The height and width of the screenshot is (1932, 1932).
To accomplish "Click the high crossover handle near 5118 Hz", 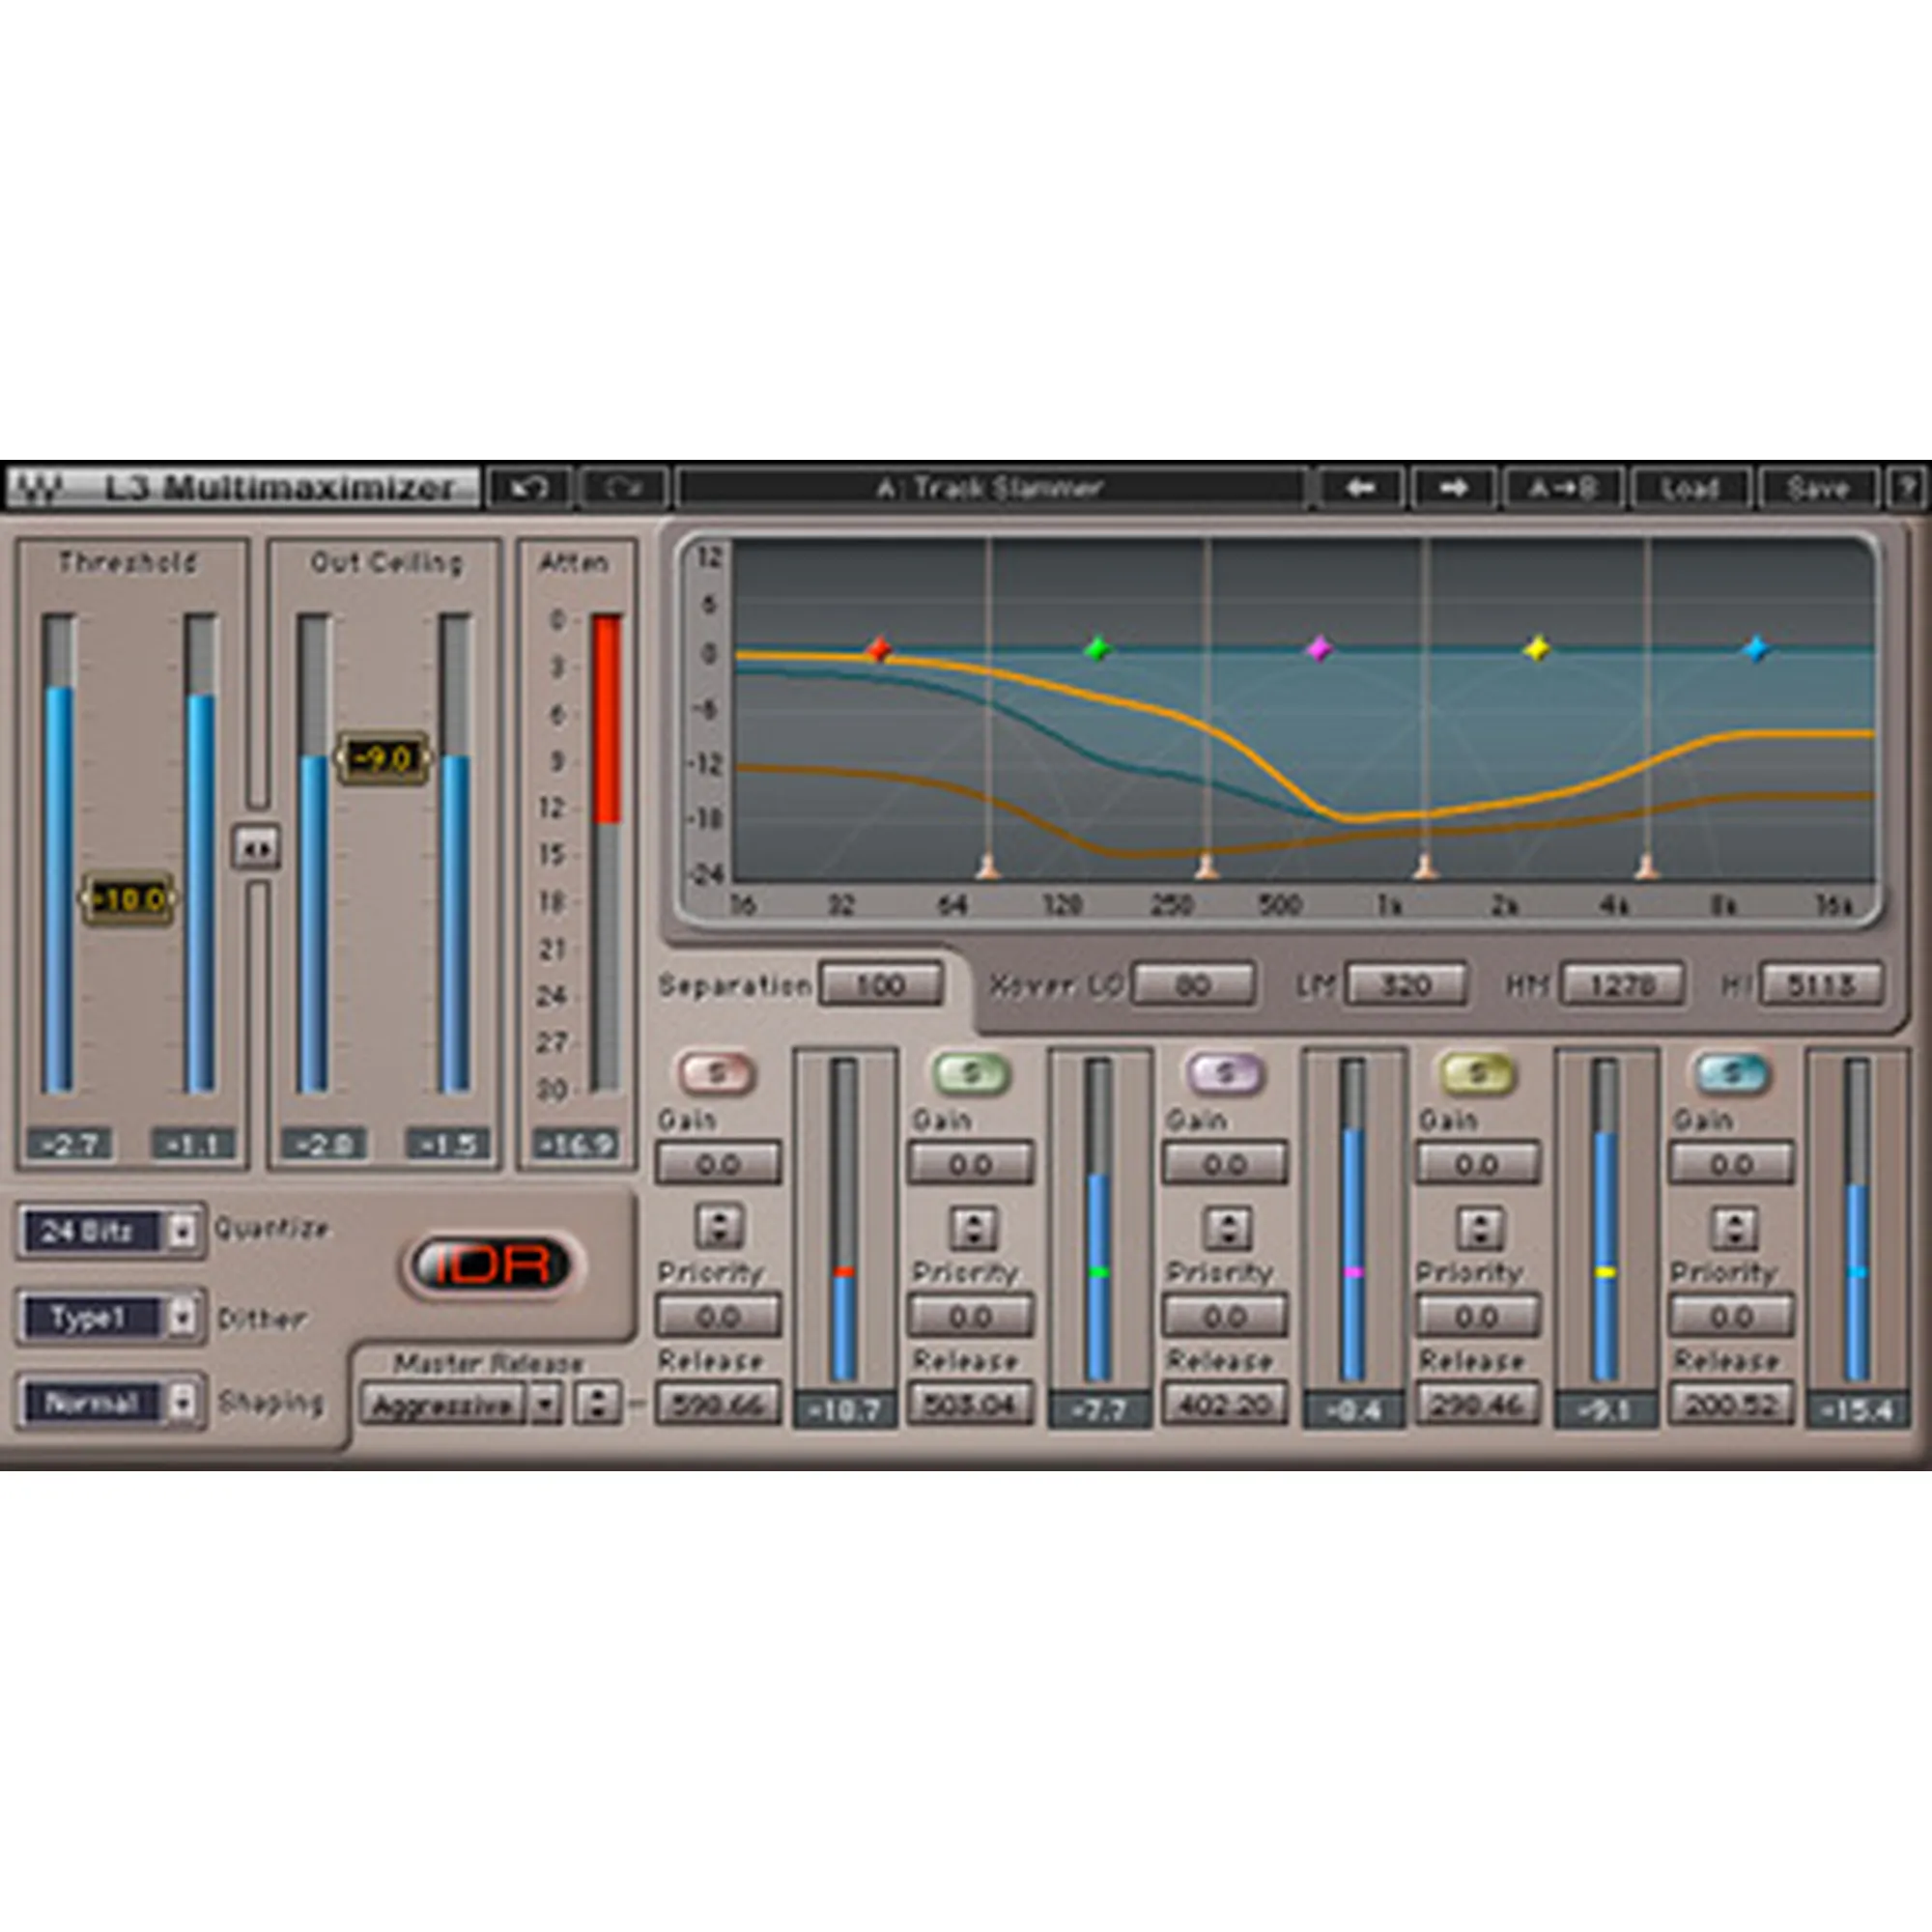I will pos(1648,866).
